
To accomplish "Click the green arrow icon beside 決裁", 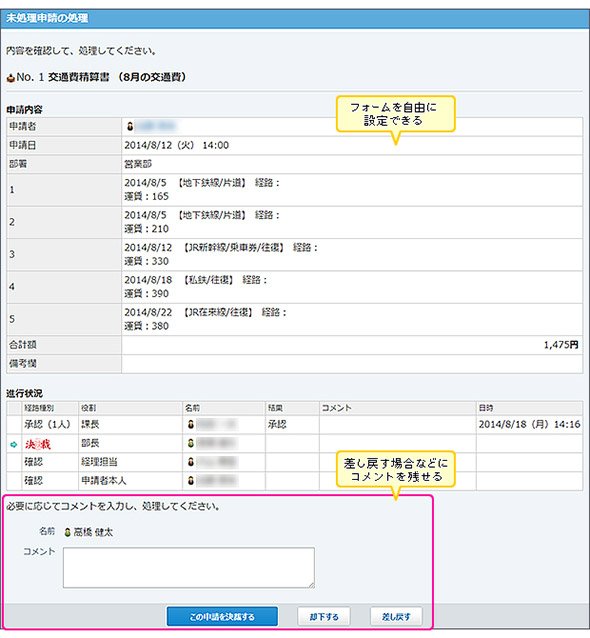I will pyautogui.click(x=13, y=444).
